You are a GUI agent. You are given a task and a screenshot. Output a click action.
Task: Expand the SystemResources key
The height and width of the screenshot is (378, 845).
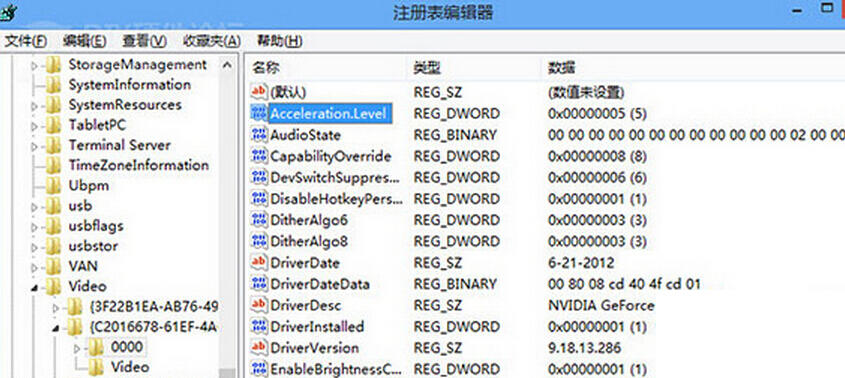point(34,106)
